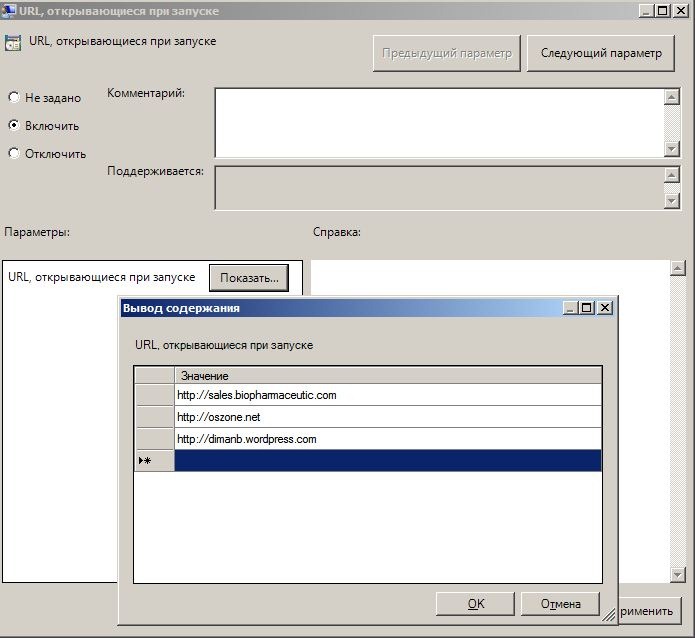The image size is (695, 638).
Task: Select the http://sales.biopharmaceutic.com value cell
Action: (x=388, y=395)
